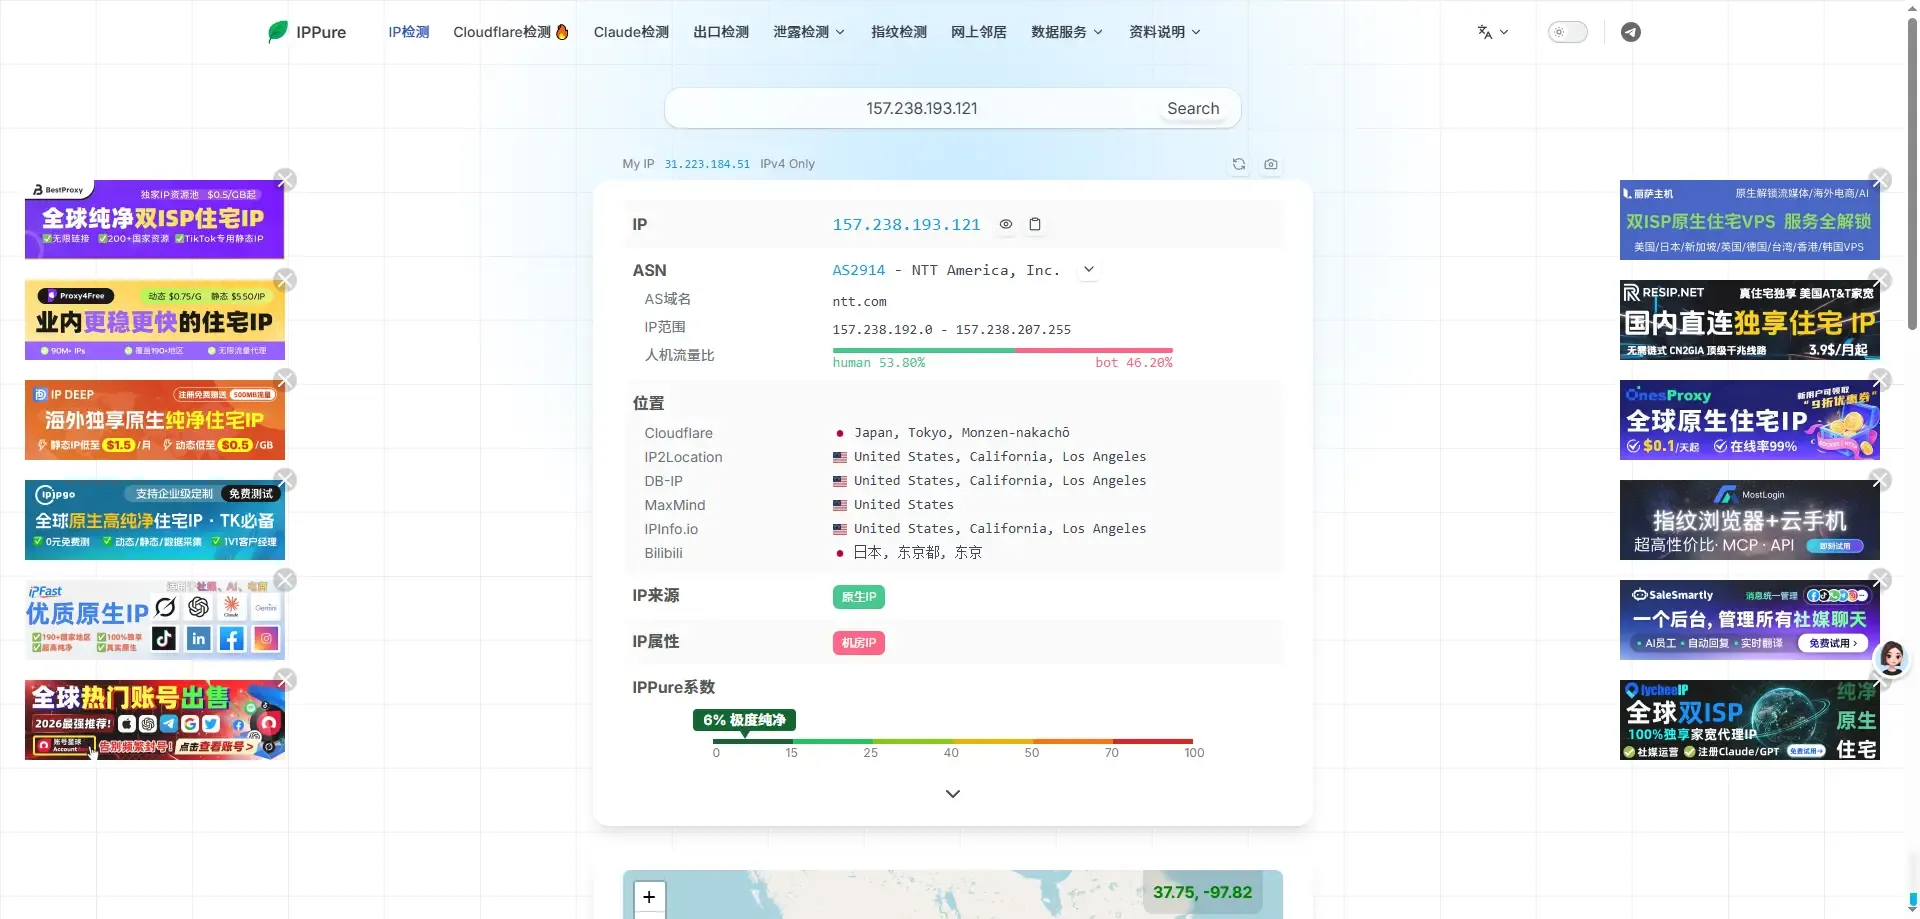Click the 机房IP attribute badge
This screenshot has height=919, width=1920.
click(859, 643)
